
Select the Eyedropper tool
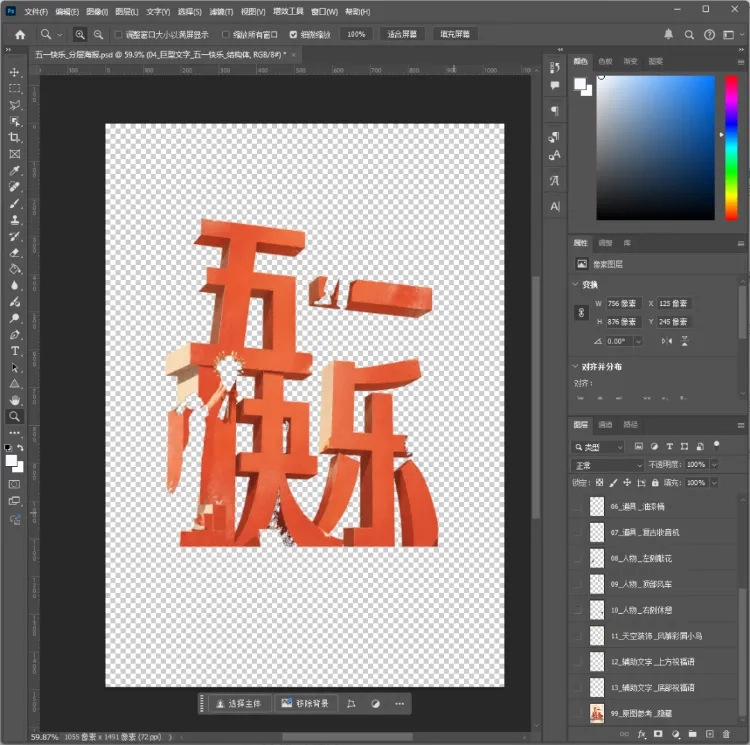pyautogui.click(x=14, y=171)
